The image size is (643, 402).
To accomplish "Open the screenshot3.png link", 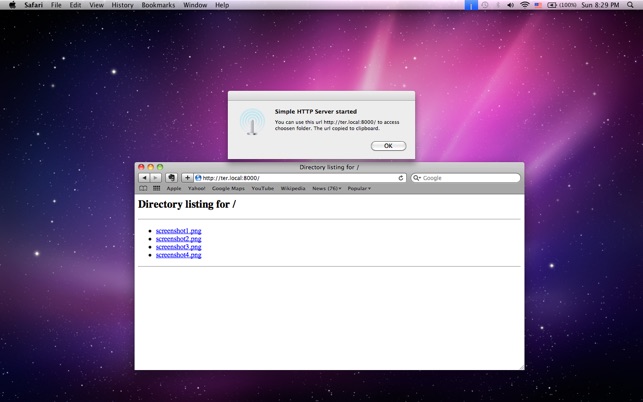I will point(178,247).
